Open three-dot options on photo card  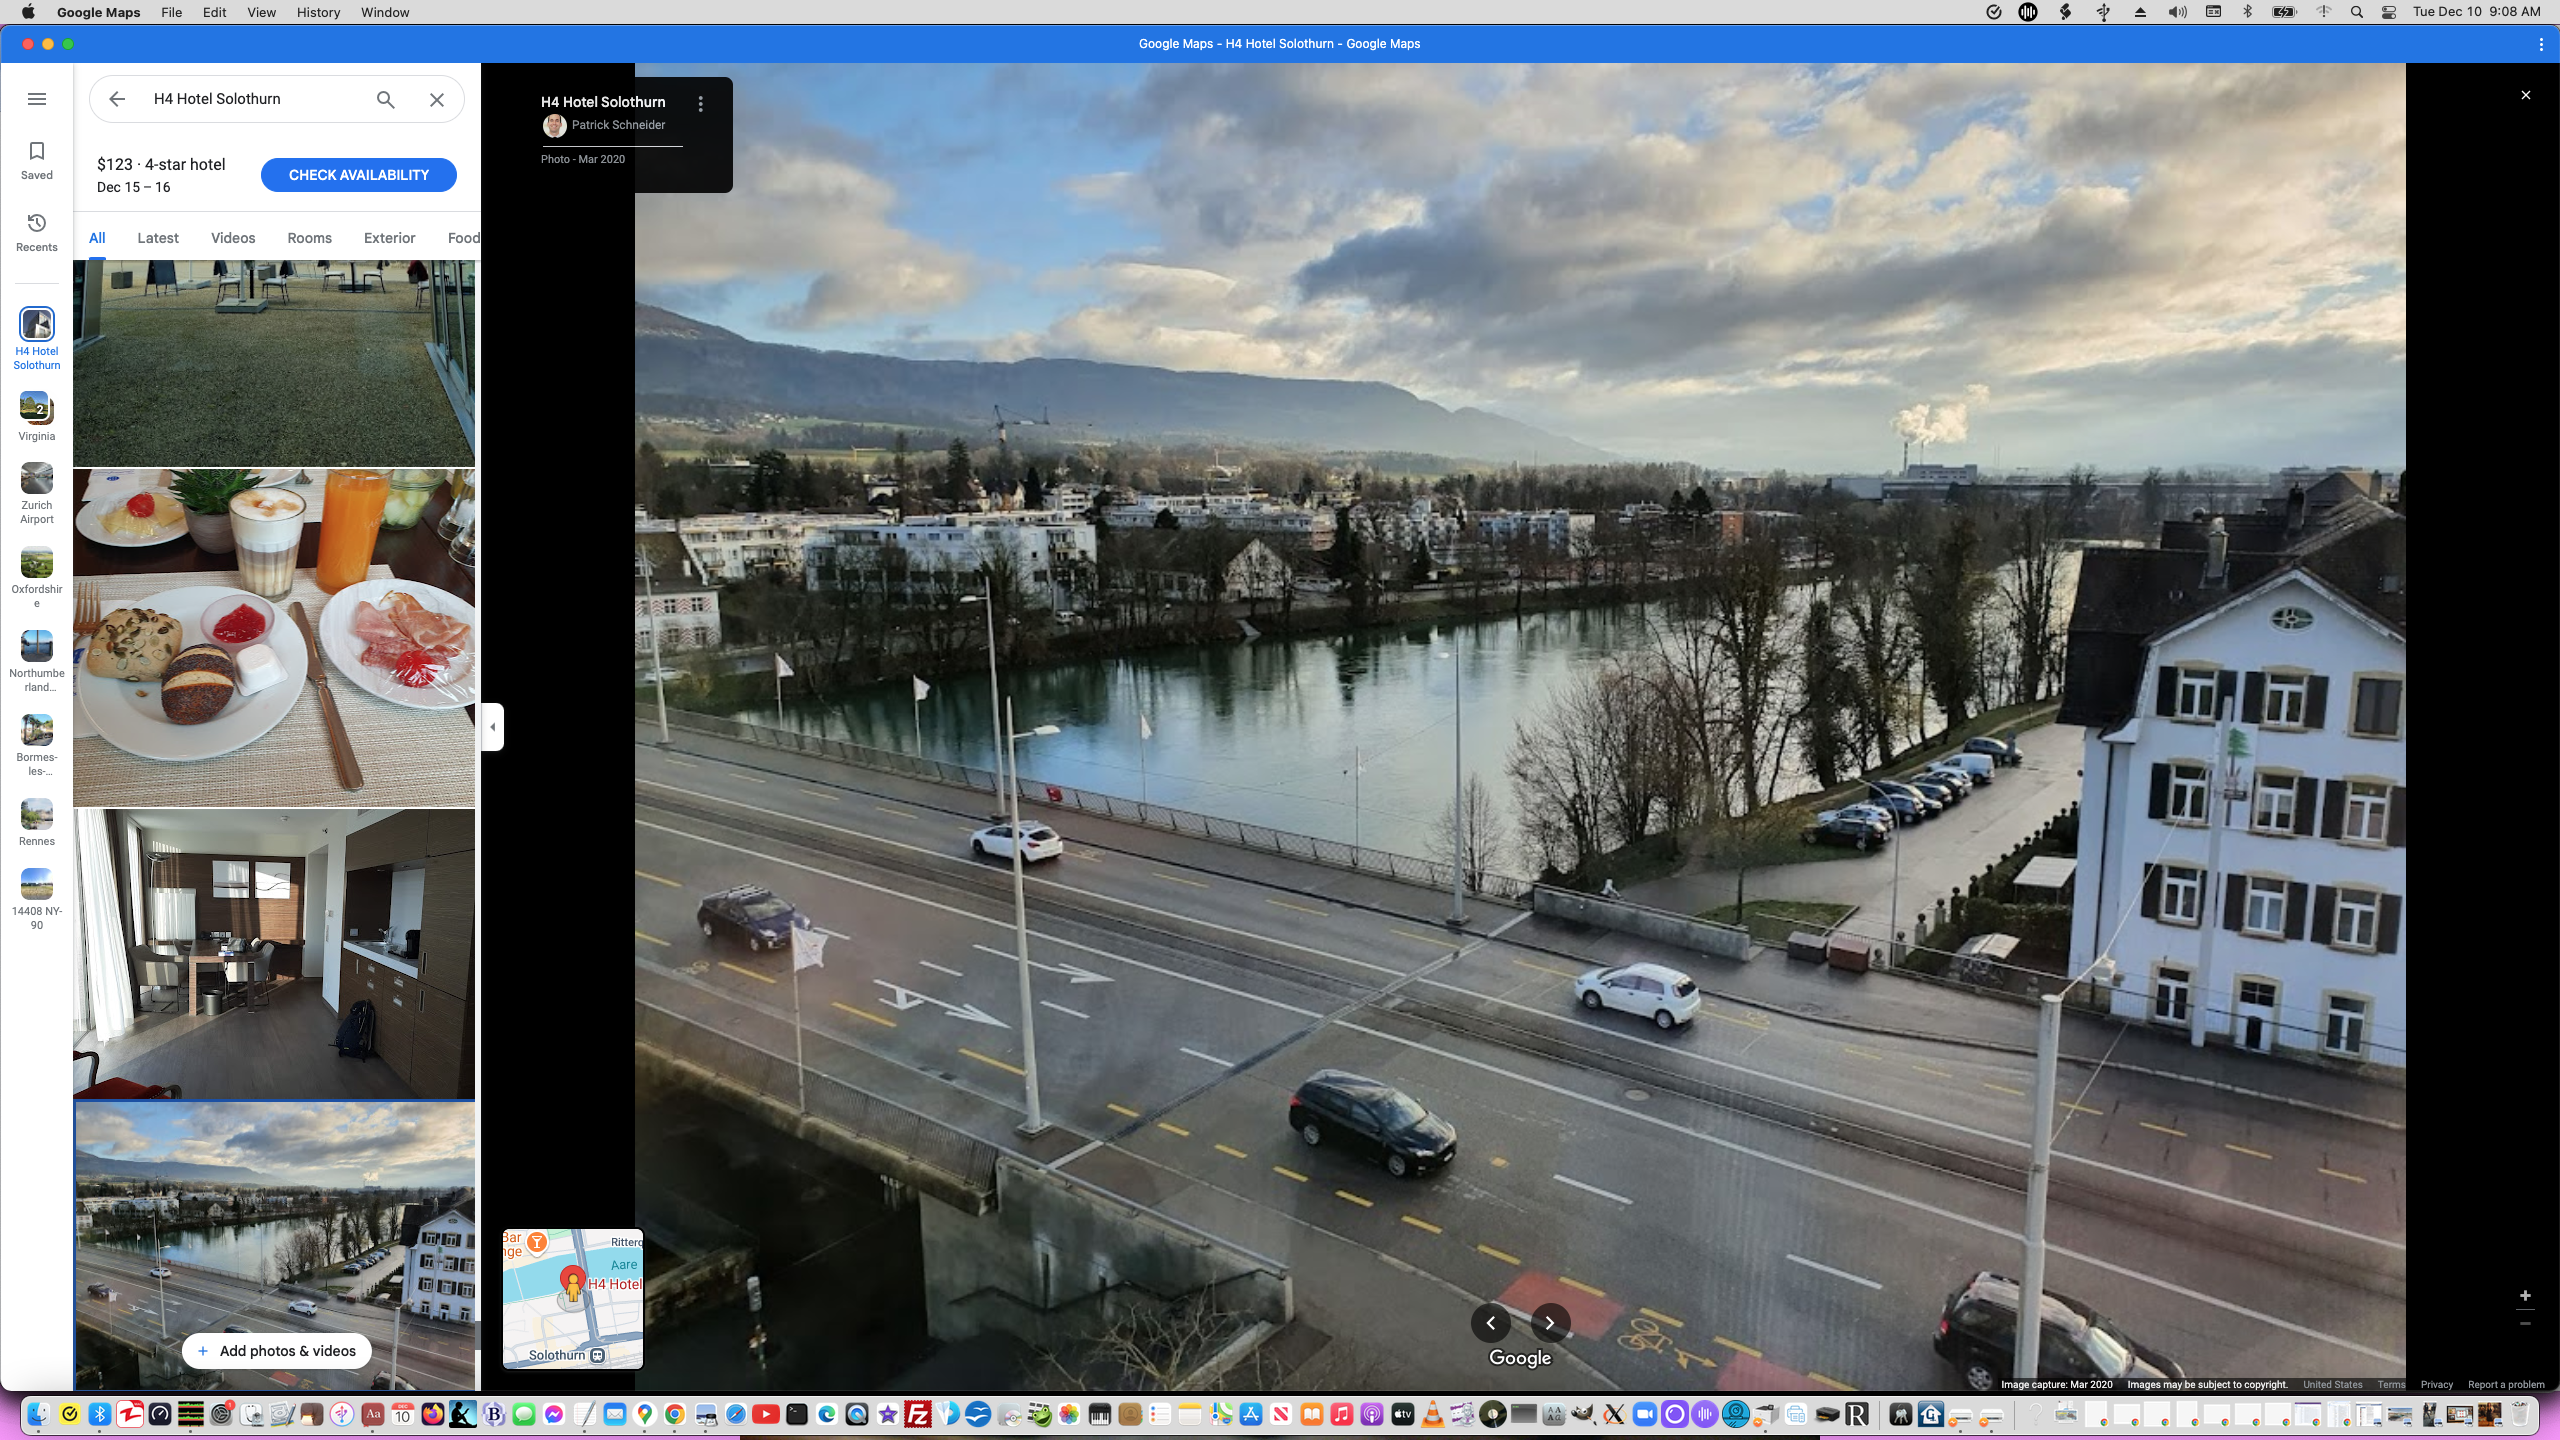click(701, 104)
